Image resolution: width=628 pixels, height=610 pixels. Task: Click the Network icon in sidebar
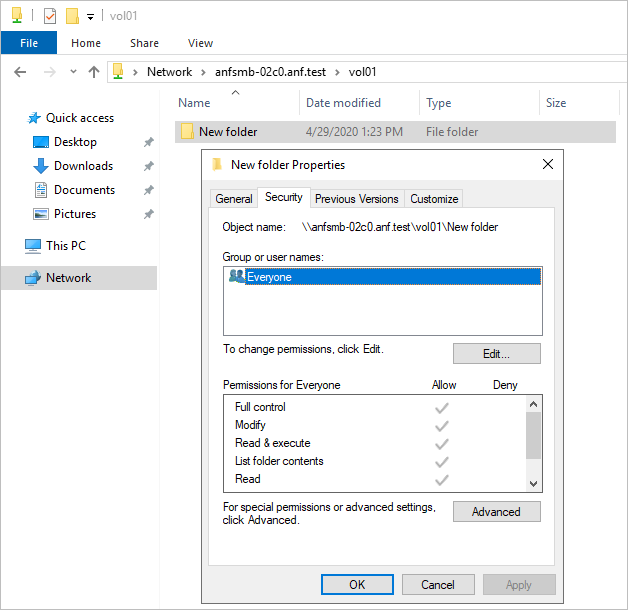coord(33,278)
